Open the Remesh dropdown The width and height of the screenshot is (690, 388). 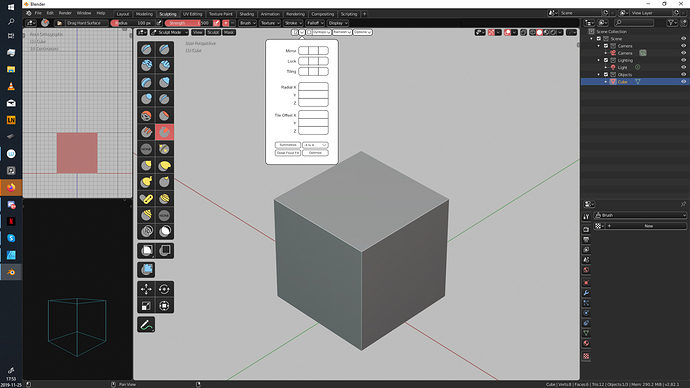(342, 32)
